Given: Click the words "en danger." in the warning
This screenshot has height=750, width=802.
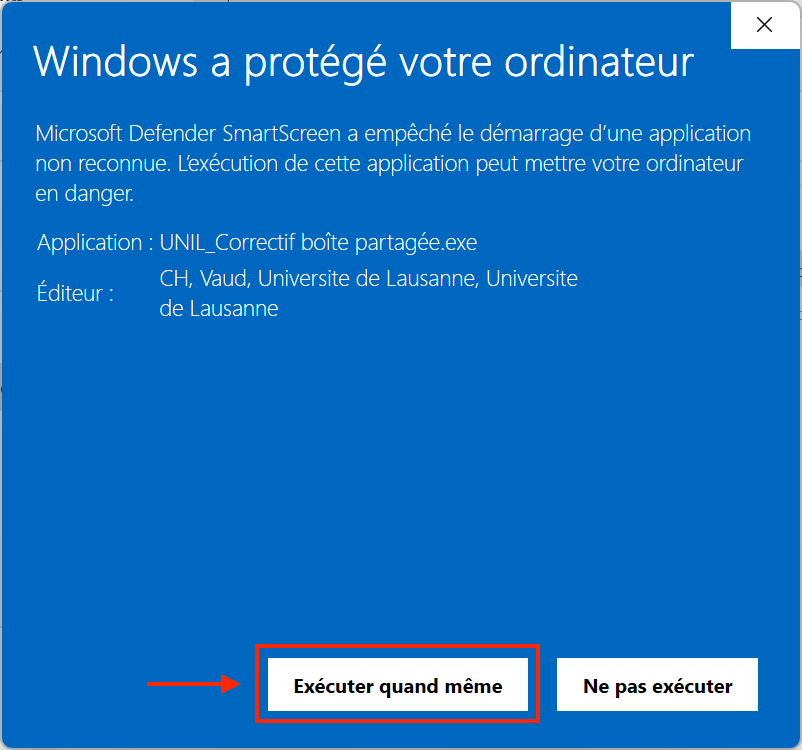Looking at the screenshot, I should pos(84,194).
